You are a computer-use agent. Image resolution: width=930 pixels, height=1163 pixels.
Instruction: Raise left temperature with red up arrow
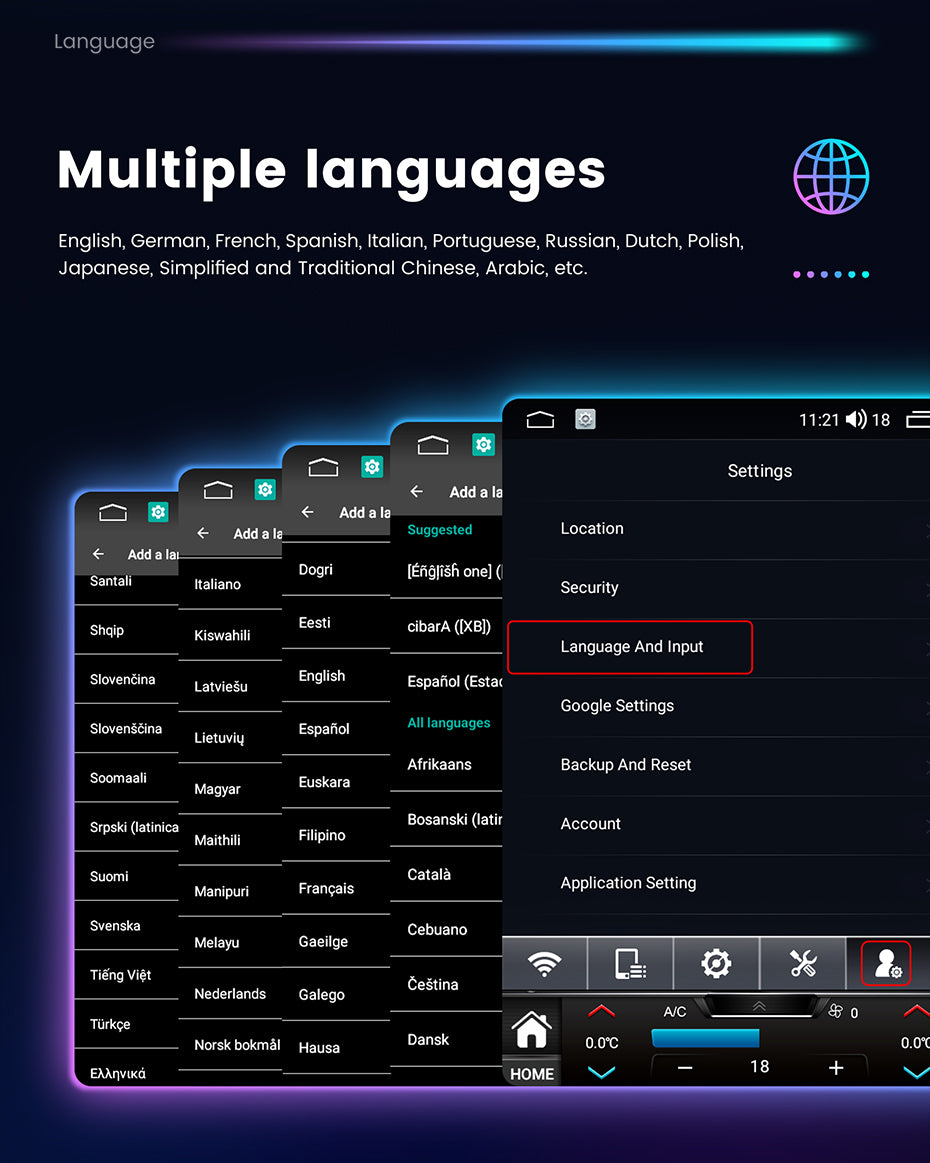pos(601,1011)
